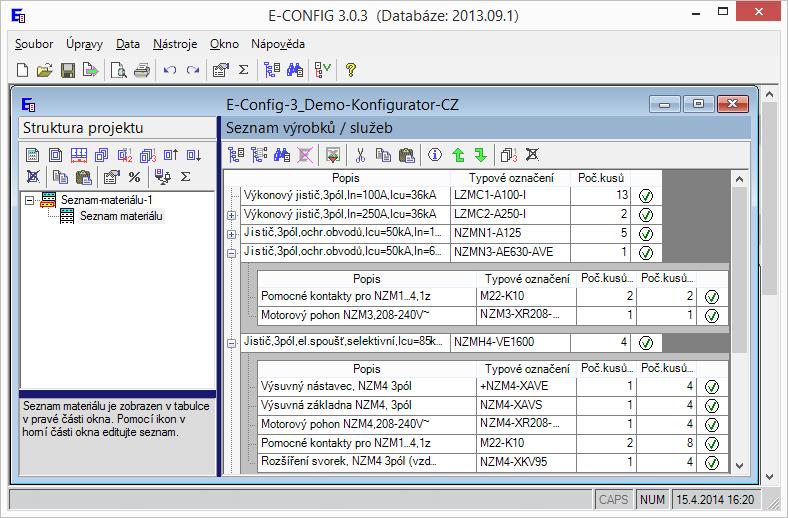
Task: Click the green check mark for NZMN1-A125 row
Action: coord(646,234)
